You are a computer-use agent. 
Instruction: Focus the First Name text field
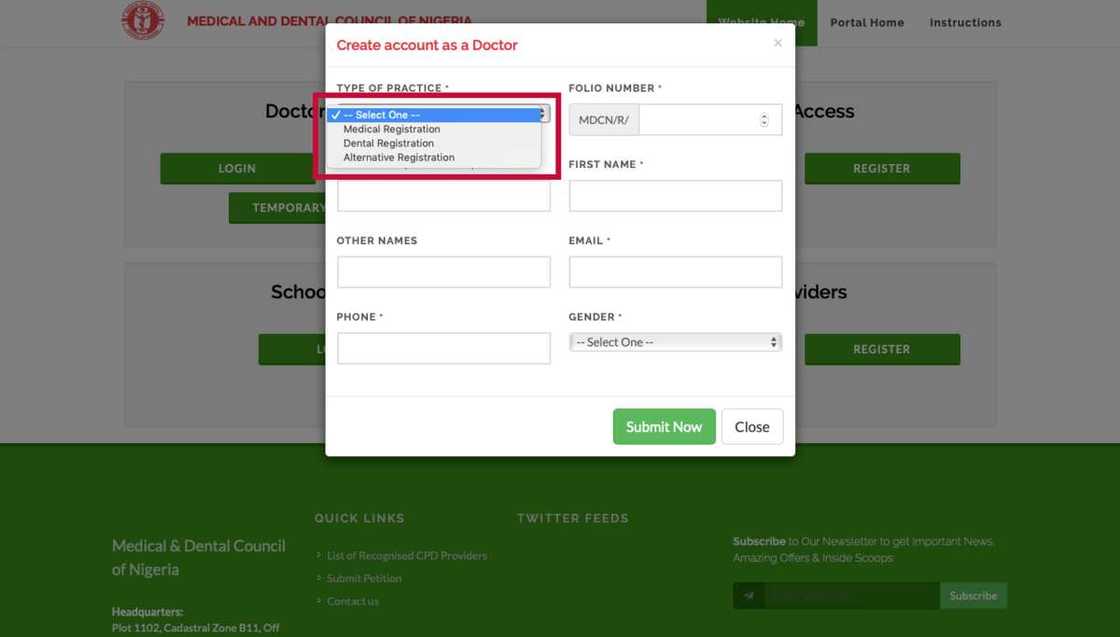tap(675, 196)
